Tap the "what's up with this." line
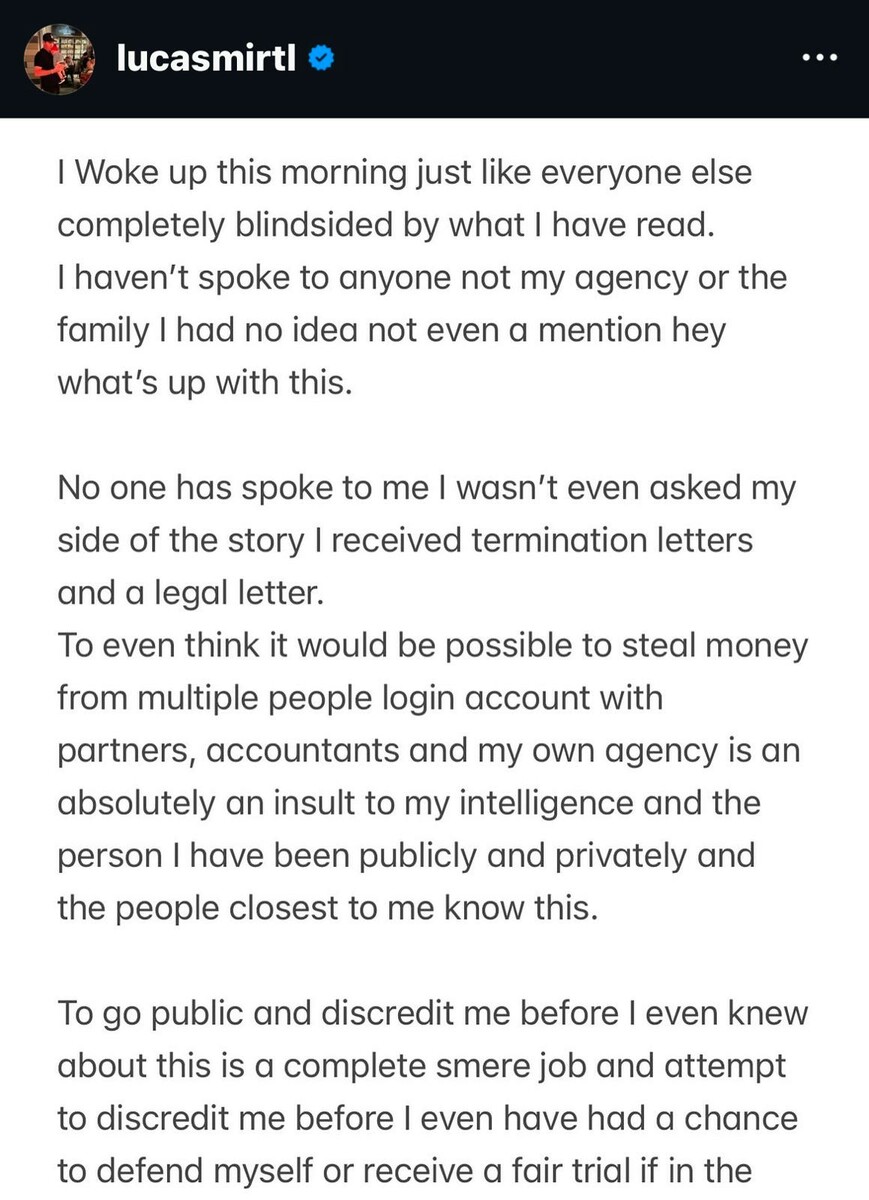 tap(205, 382)
